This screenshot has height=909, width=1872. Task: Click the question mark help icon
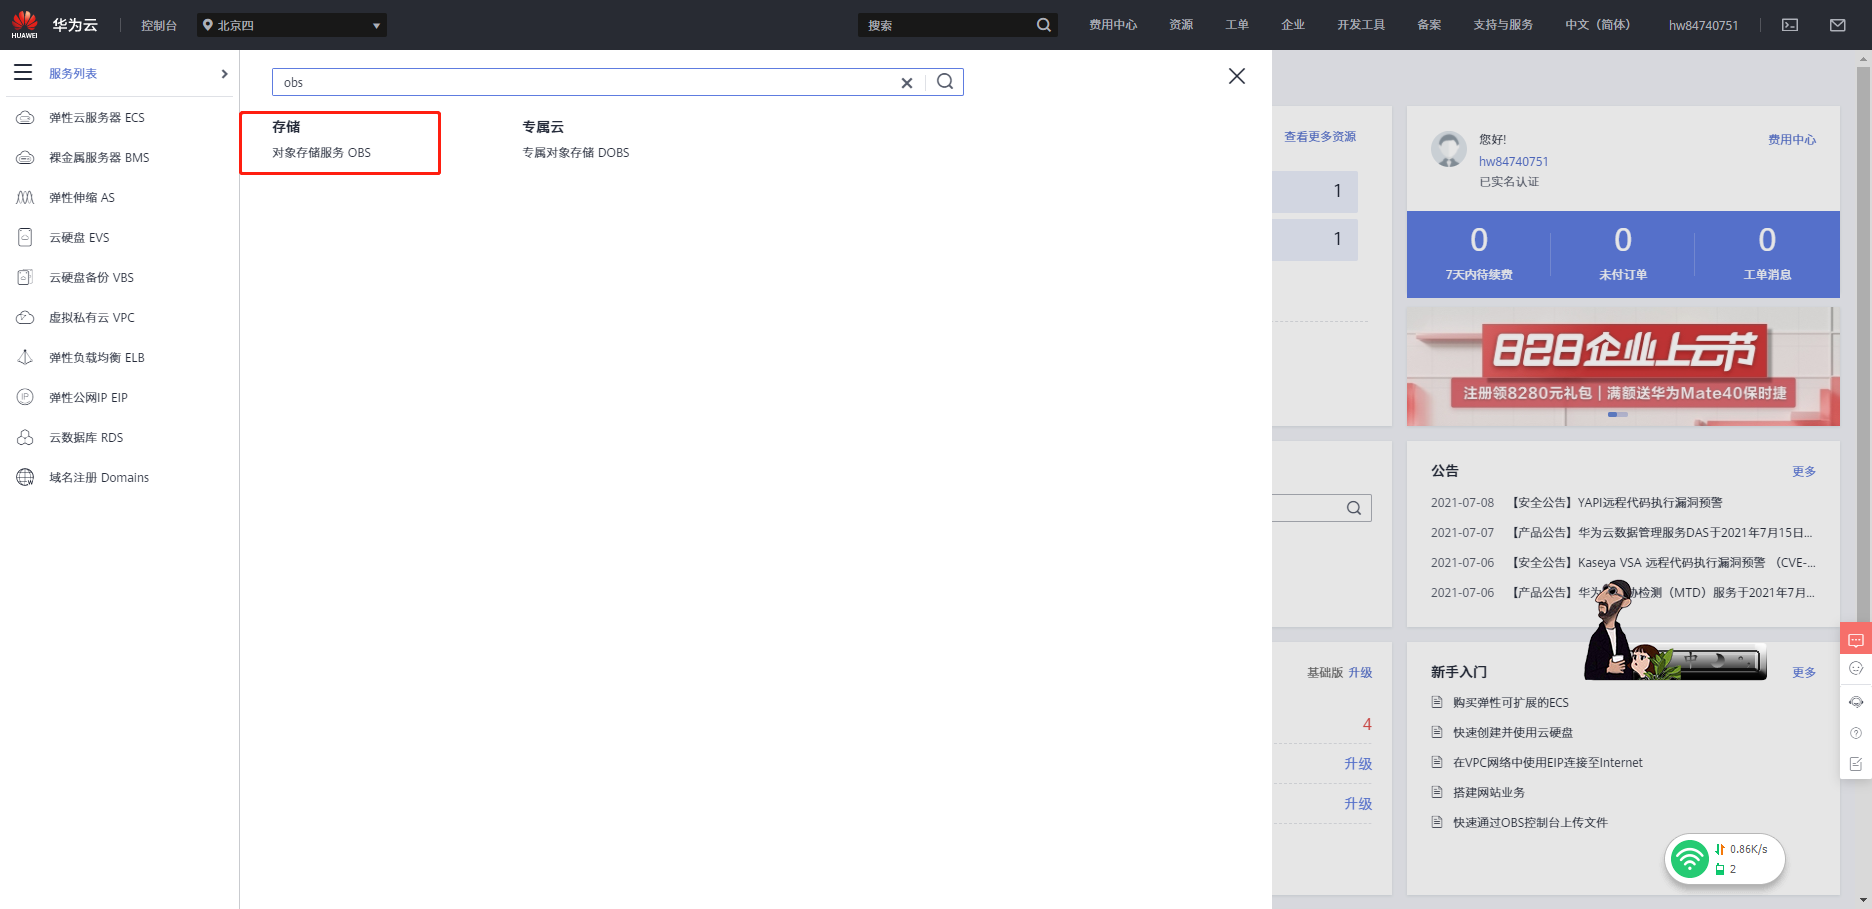(1856, 733)
